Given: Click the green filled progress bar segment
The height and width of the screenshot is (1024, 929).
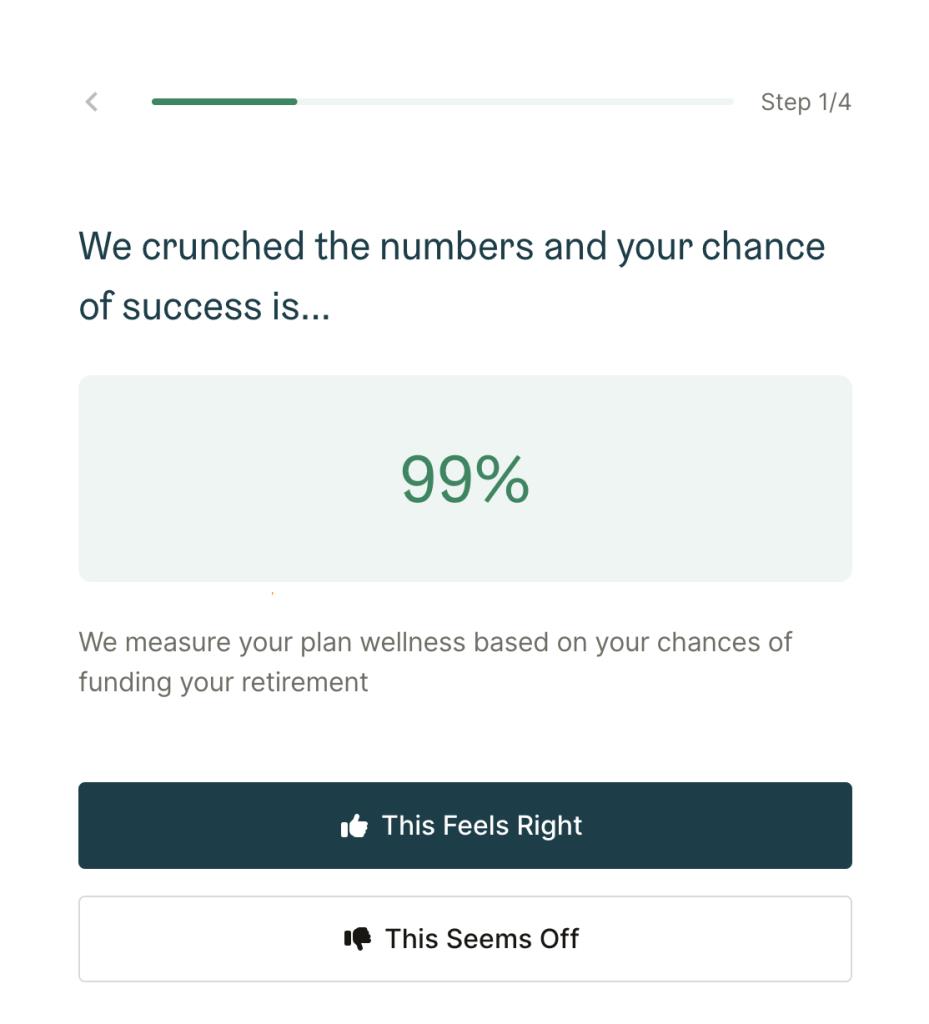Looking at the screenshot, I should pyautogui.click(x=225, y=102).
